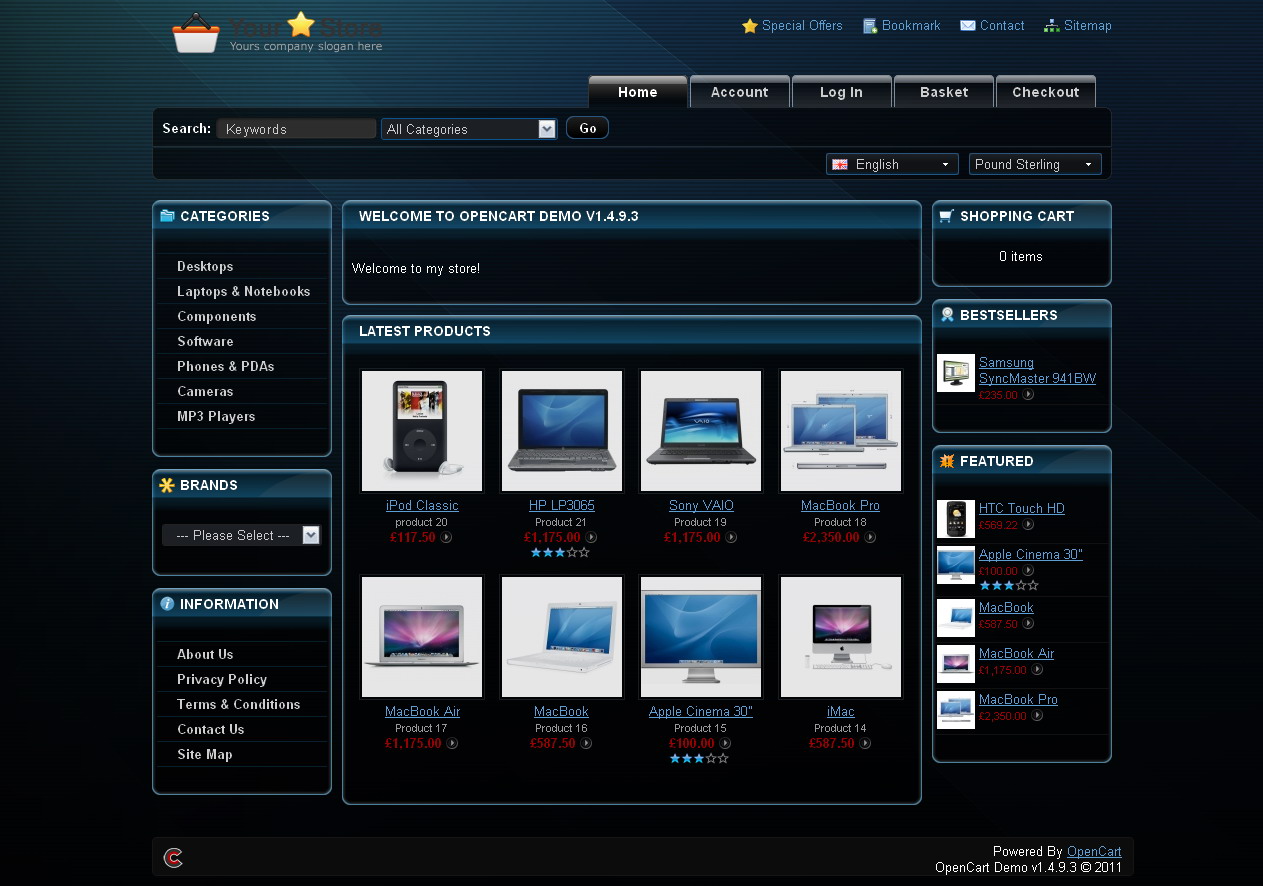Click the Information panel info icon
The image size is (1263, 886).
click(x=167, y=604)
